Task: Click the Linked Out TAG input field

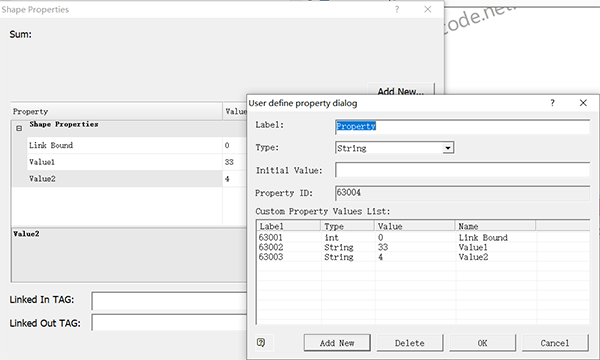Action: pyautogui.click(x=169, y=323)
